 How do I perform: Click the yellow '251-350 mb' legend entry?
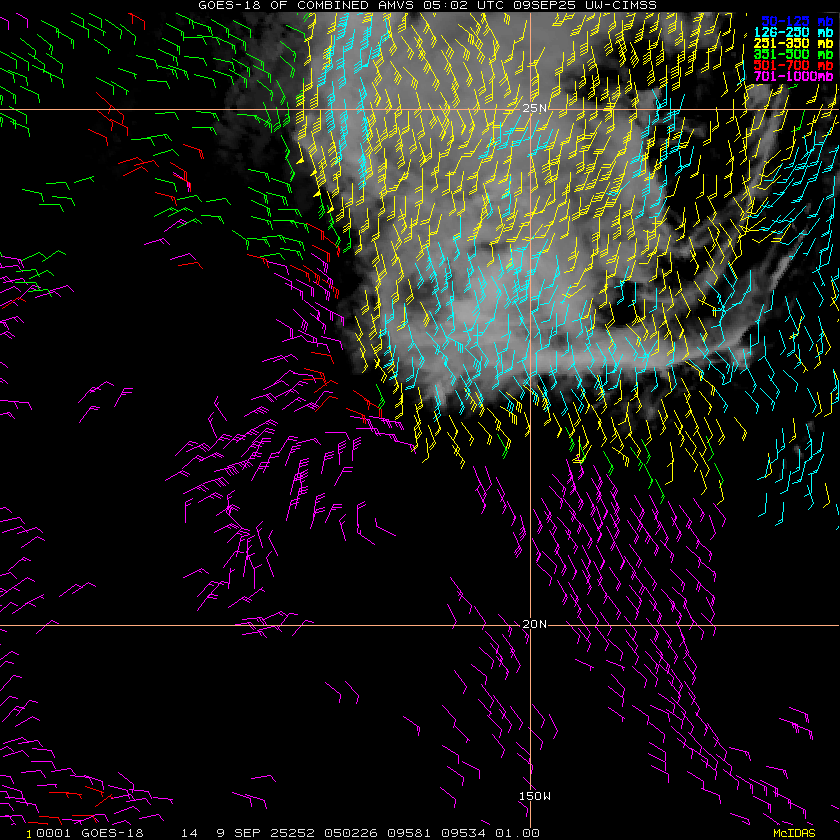pos(793,43)
